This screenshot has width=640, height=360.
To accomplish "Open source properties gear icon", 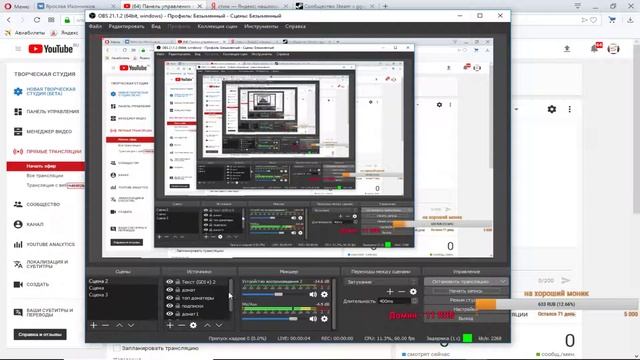I will (193, 325).
